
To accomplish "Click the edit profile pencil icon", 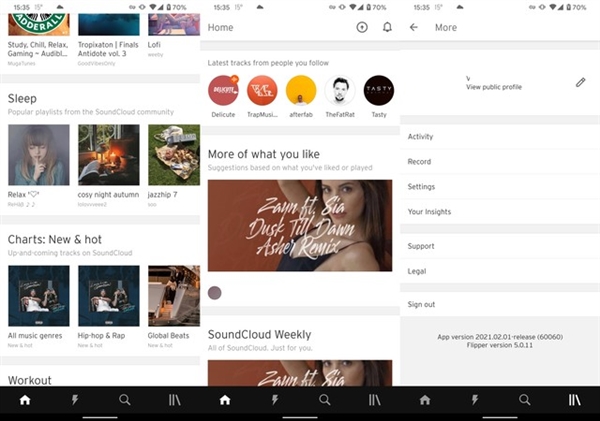I will point(580,82).
